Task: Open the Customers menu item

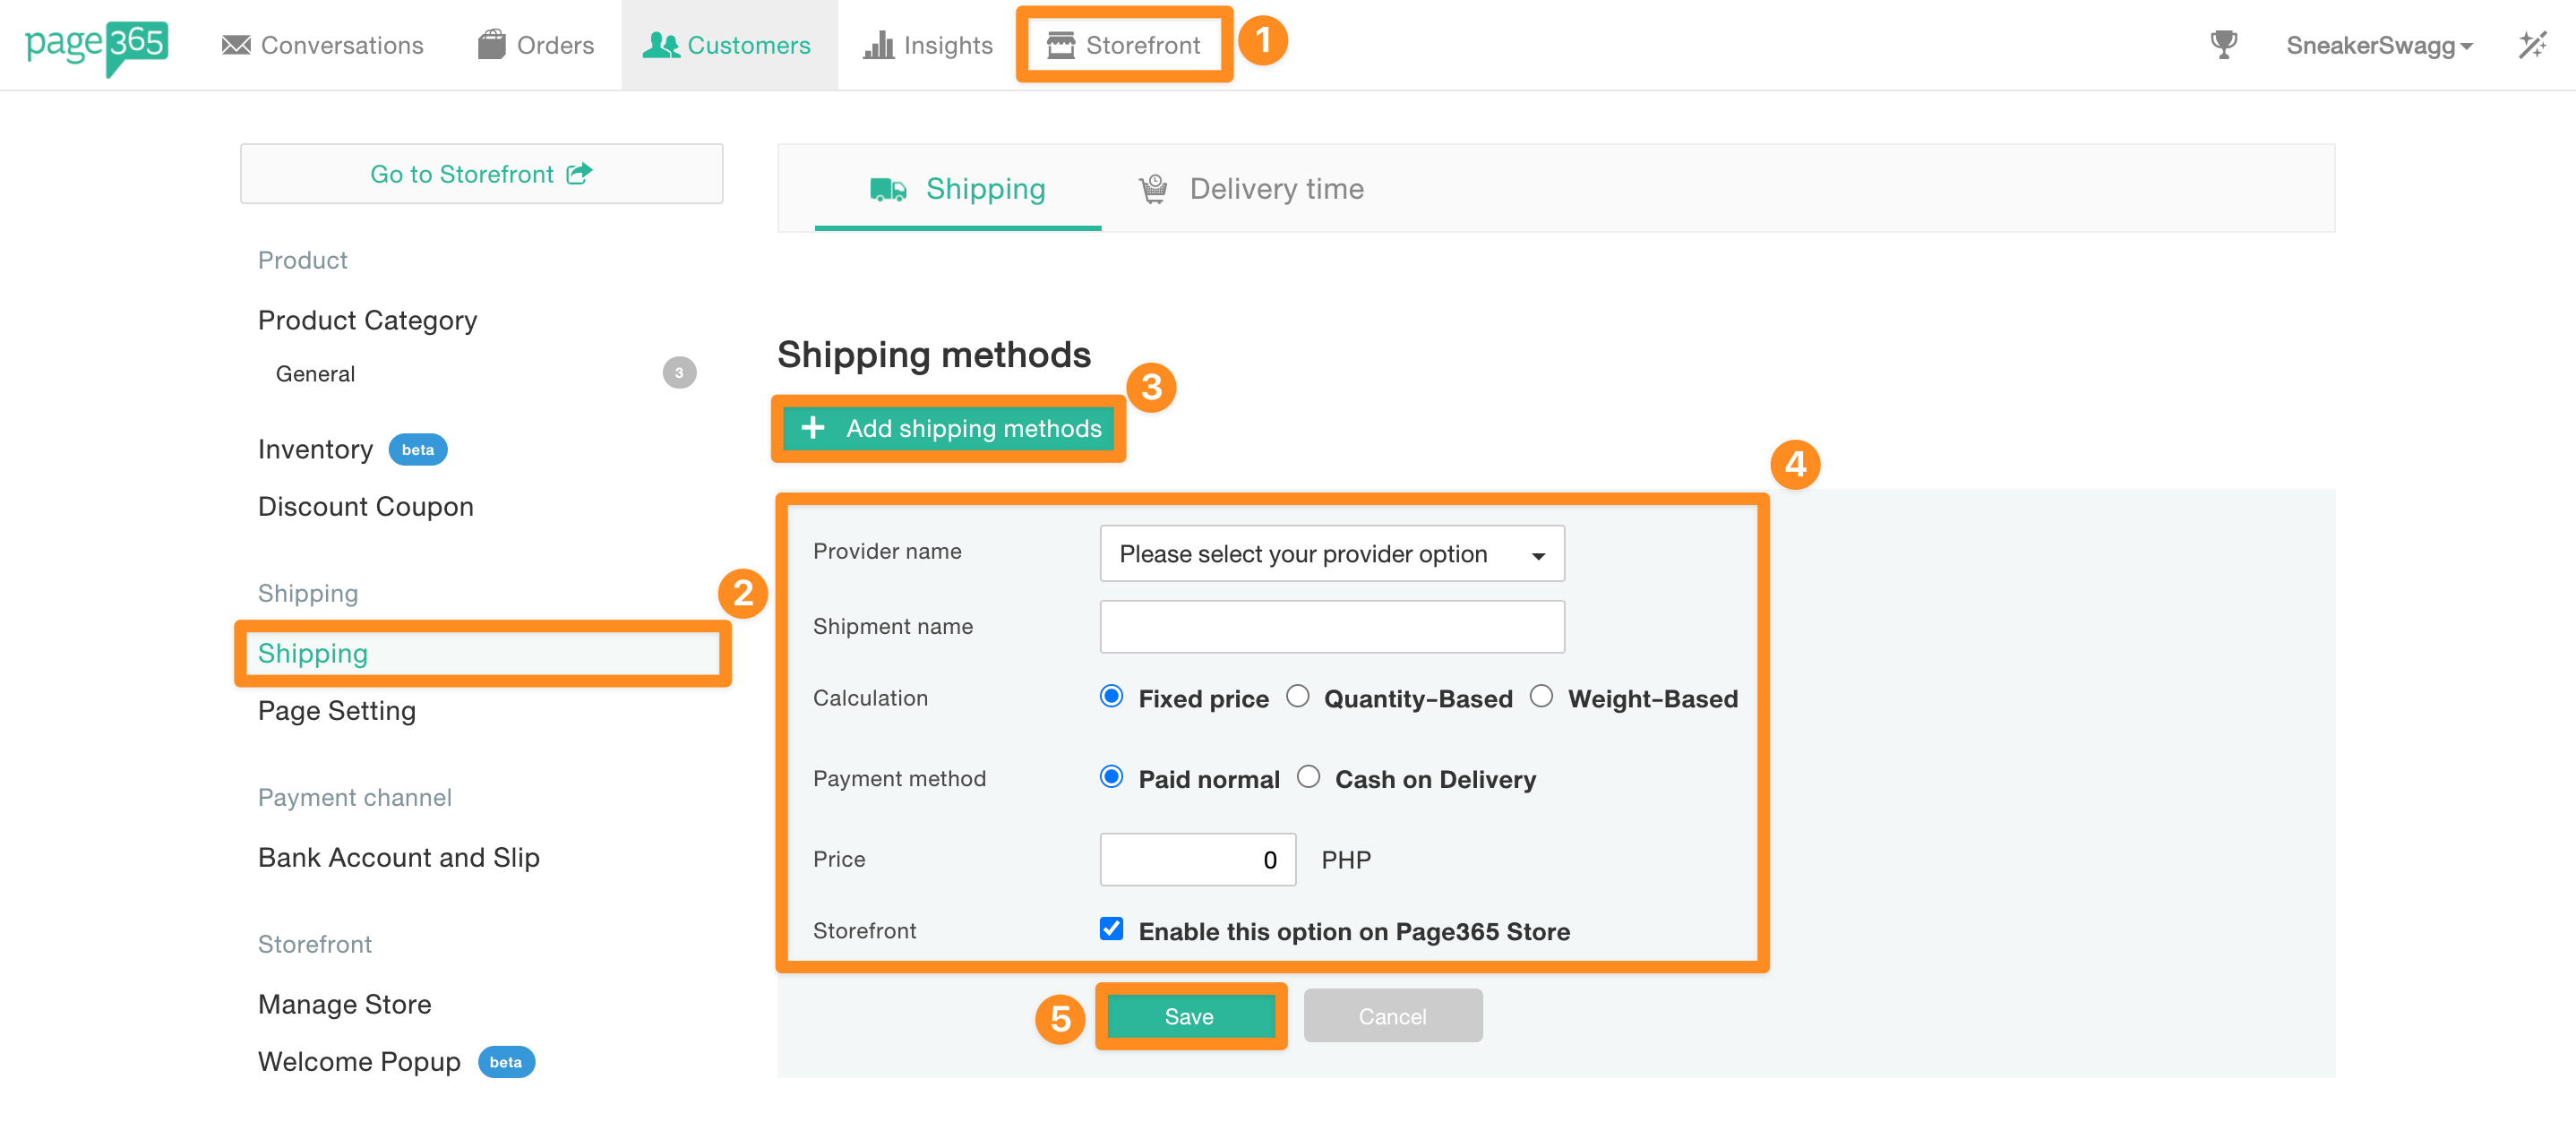Action: point(728,45)
